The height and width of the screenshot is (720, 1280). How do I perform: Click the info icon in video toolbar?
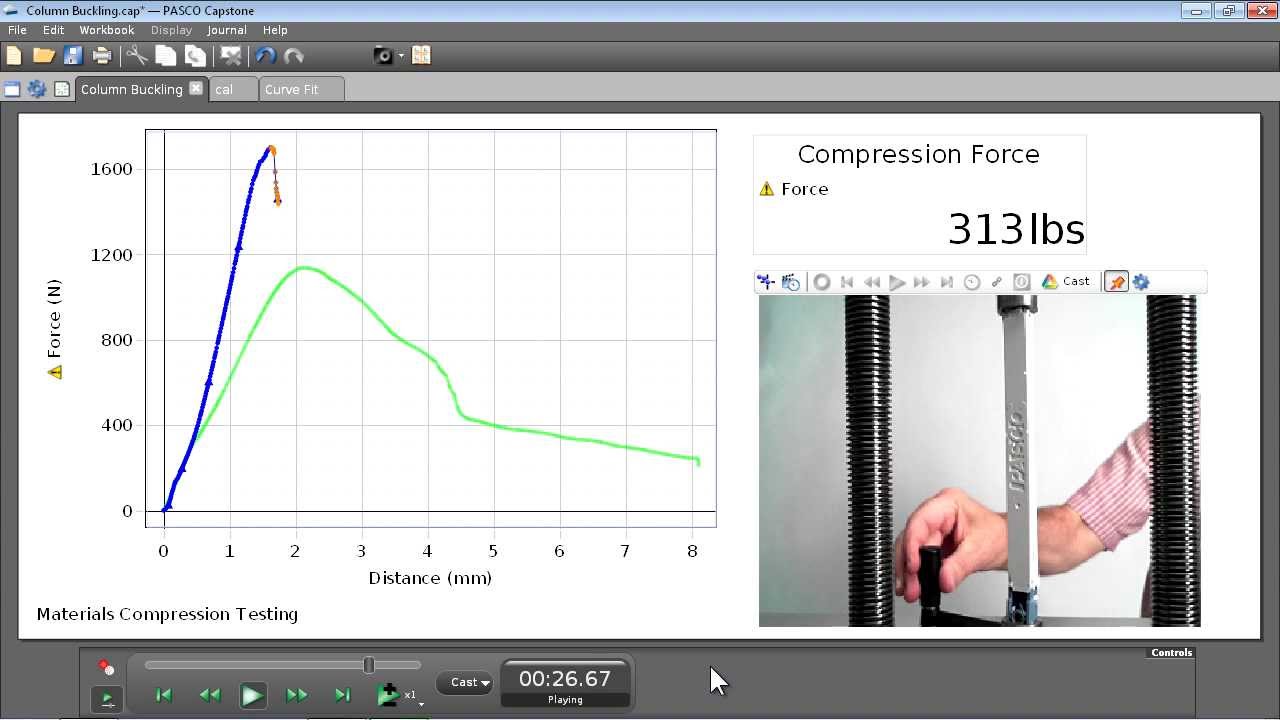tap(1022, 282)
